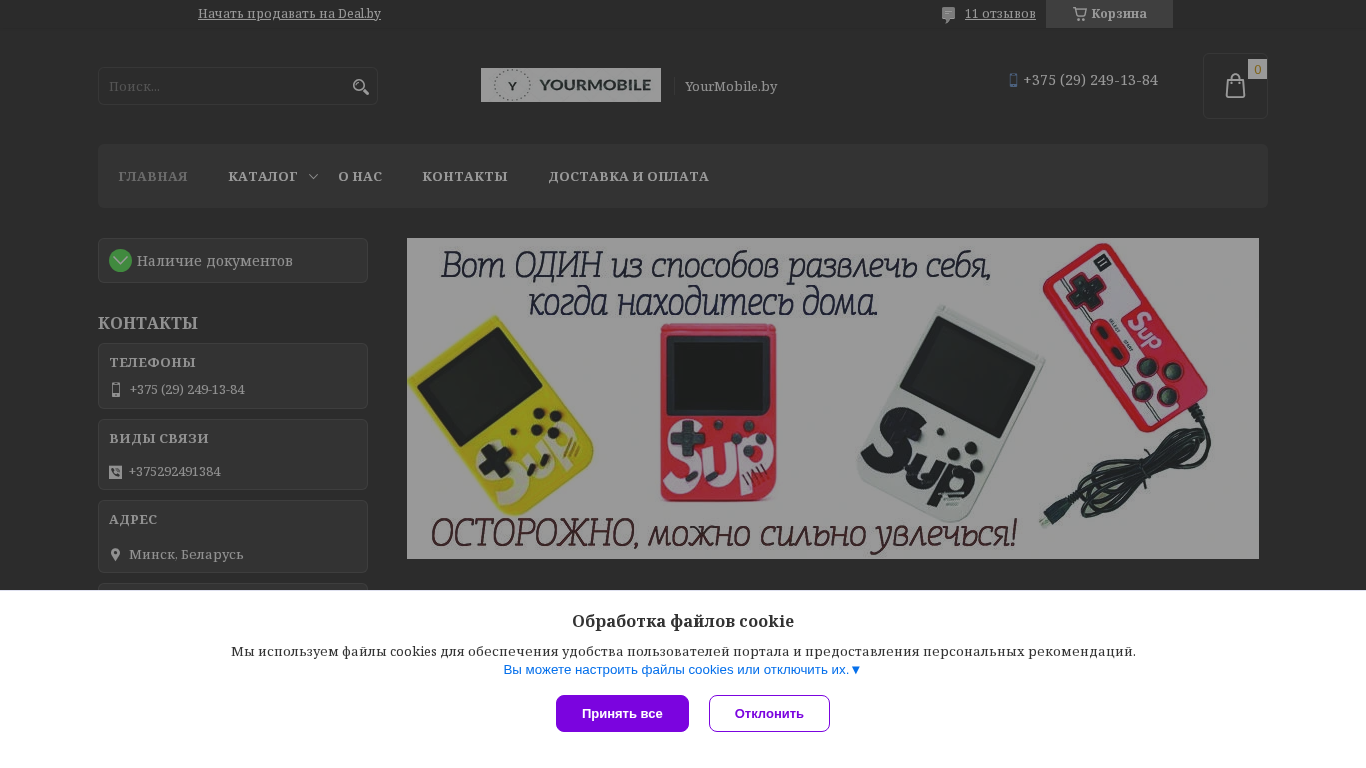Click the Viber contact icon
This screenshot has width=1366, height=768.
coord(115,472)
